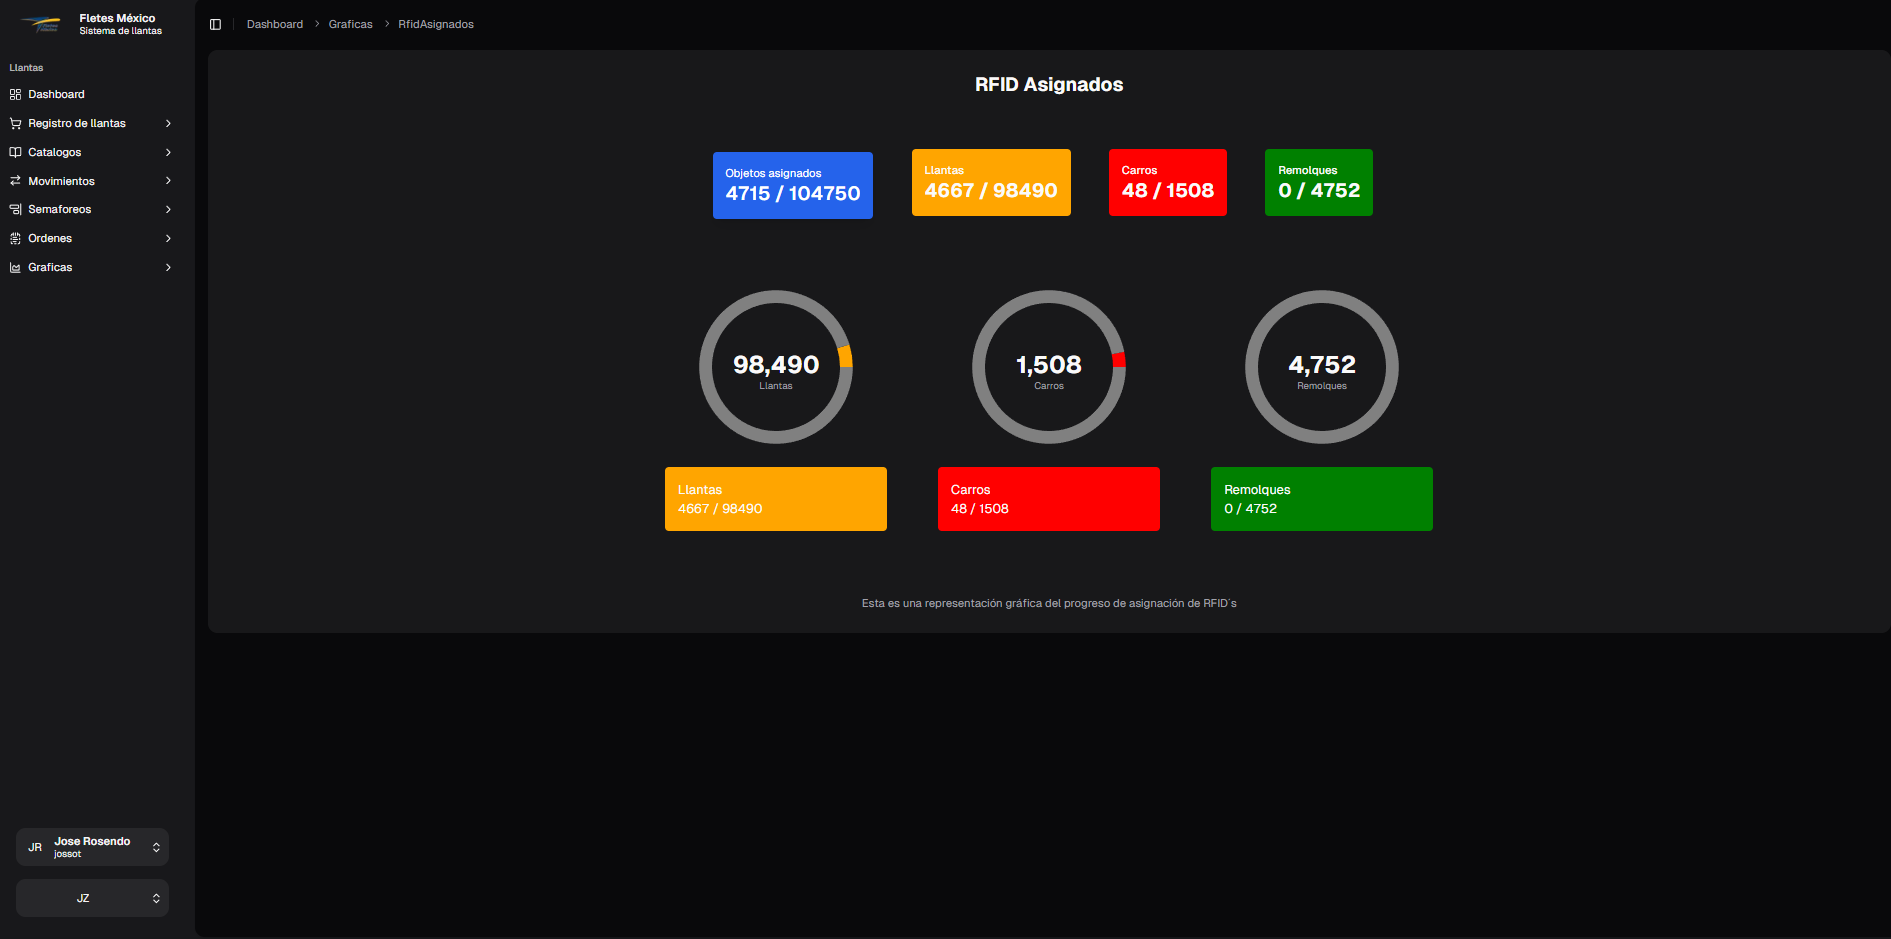This screenshot has height=939, width=1891.
Task: Click the Graficas breadcrumb link
Action: point(350,24)
